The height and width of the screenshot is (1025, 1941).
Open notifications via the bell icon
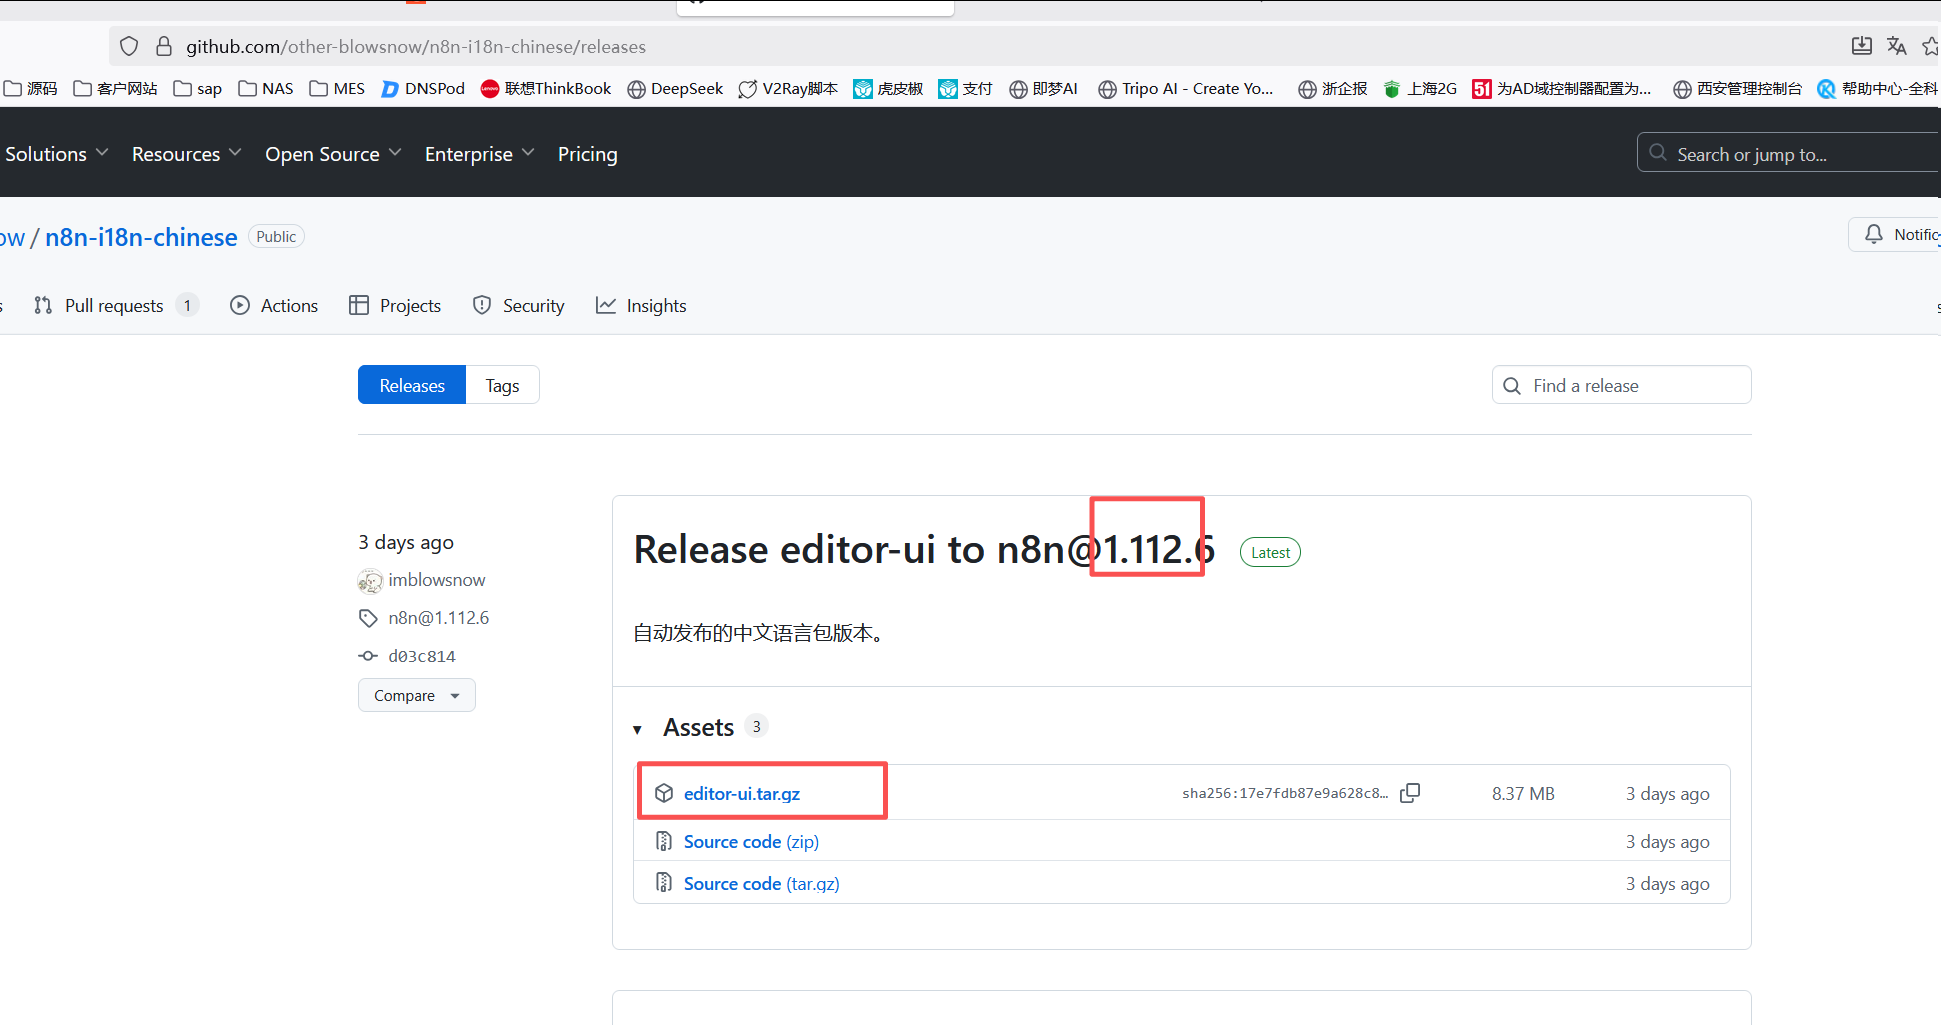click(1873, 234)
